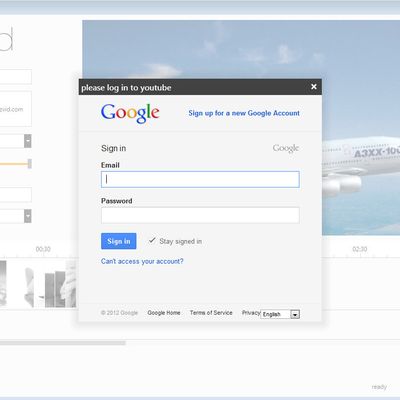The image size is (400, 400).
Task: Close the 'please log in to youtube' dialog
Action: 314,87
